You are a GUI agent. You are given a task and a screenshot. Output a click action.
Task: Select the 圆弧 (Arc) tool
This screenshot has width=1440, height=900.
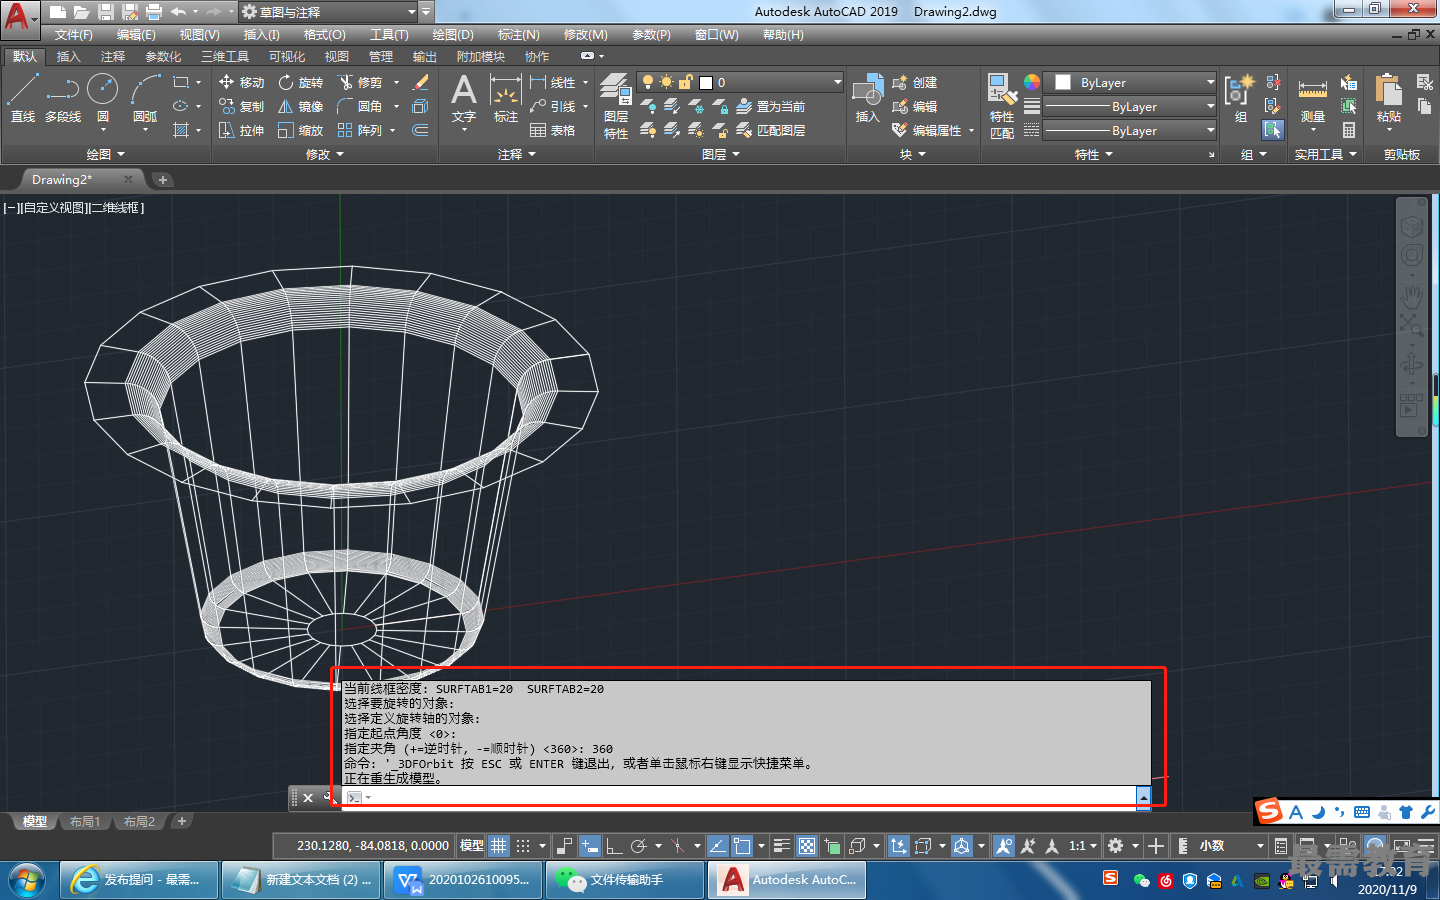click(x=146, y=98)
